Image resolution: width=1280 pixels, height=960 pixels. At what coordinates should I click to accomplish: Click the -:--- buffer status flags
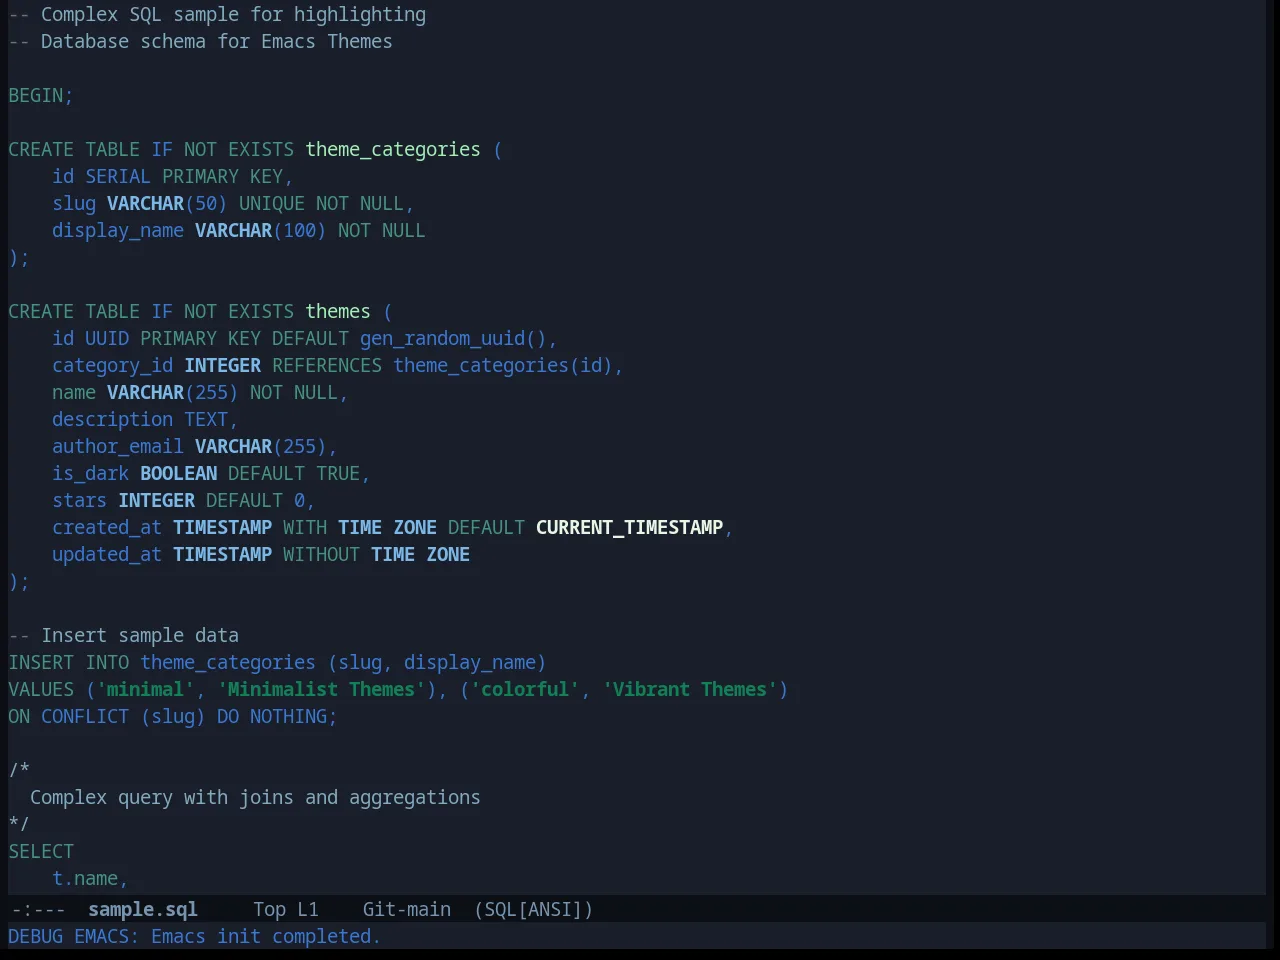click(38, 909)
